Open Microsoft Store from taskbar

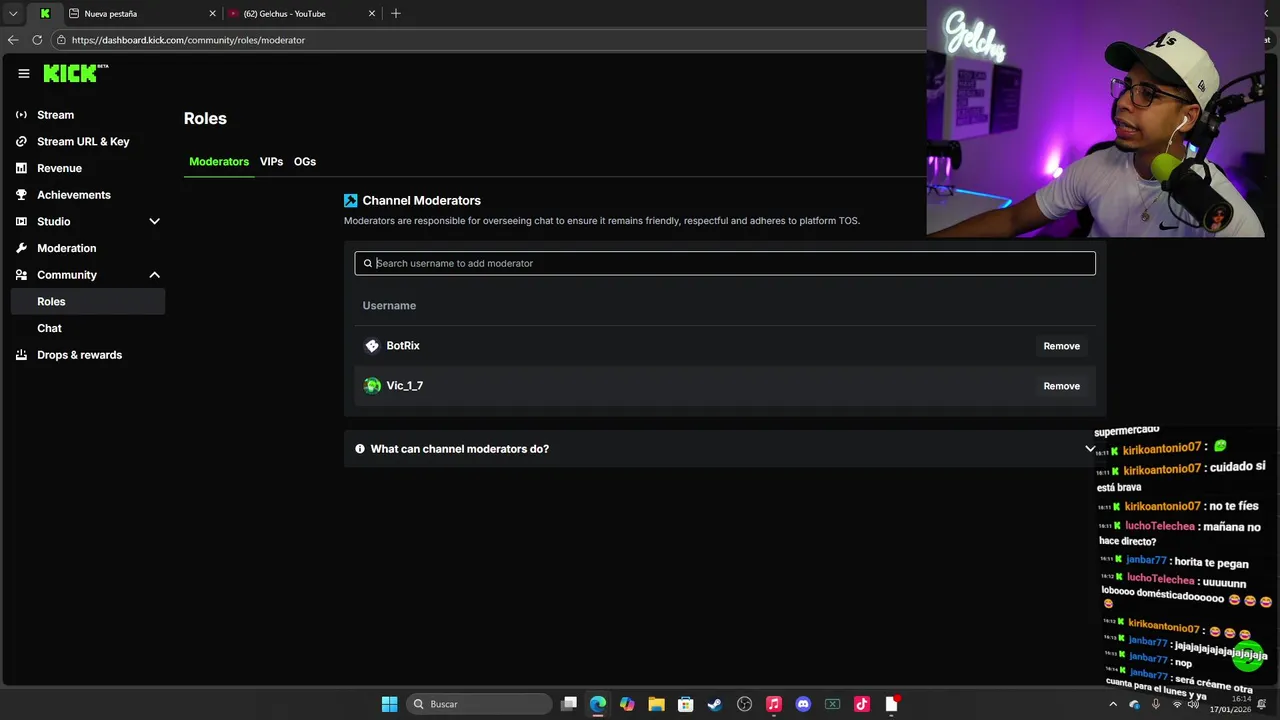[x=685, y=704]
